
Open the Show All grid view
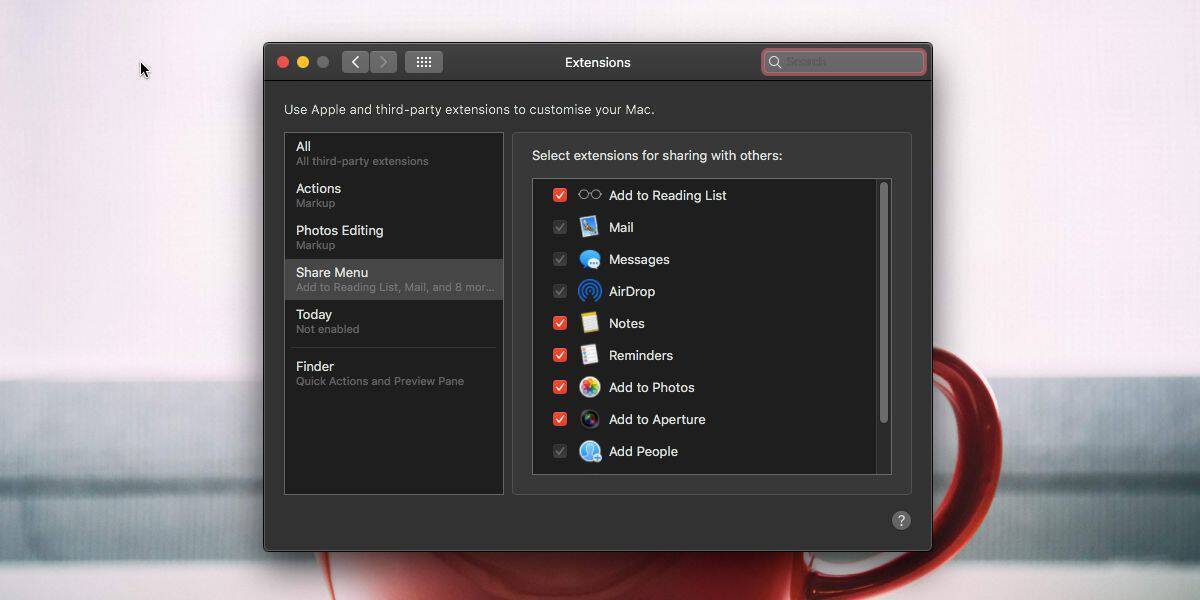tap(423, 62)
